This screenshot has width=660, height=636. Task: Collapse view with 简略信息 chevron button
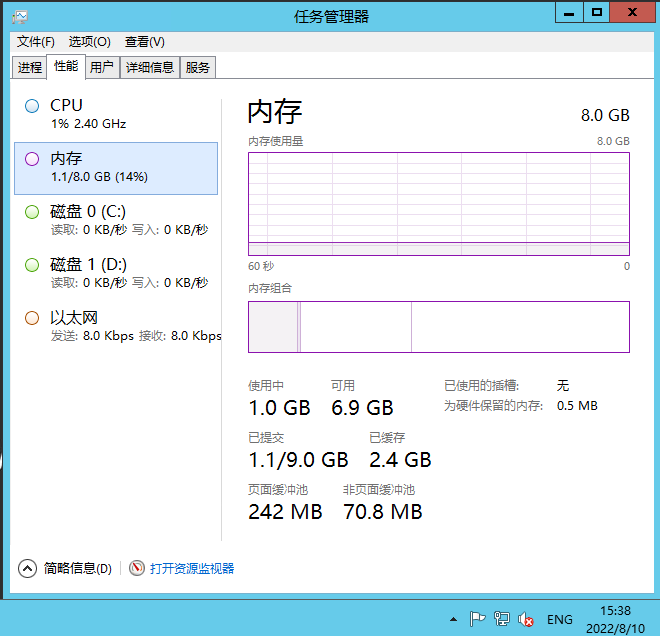tap(28, 568)
